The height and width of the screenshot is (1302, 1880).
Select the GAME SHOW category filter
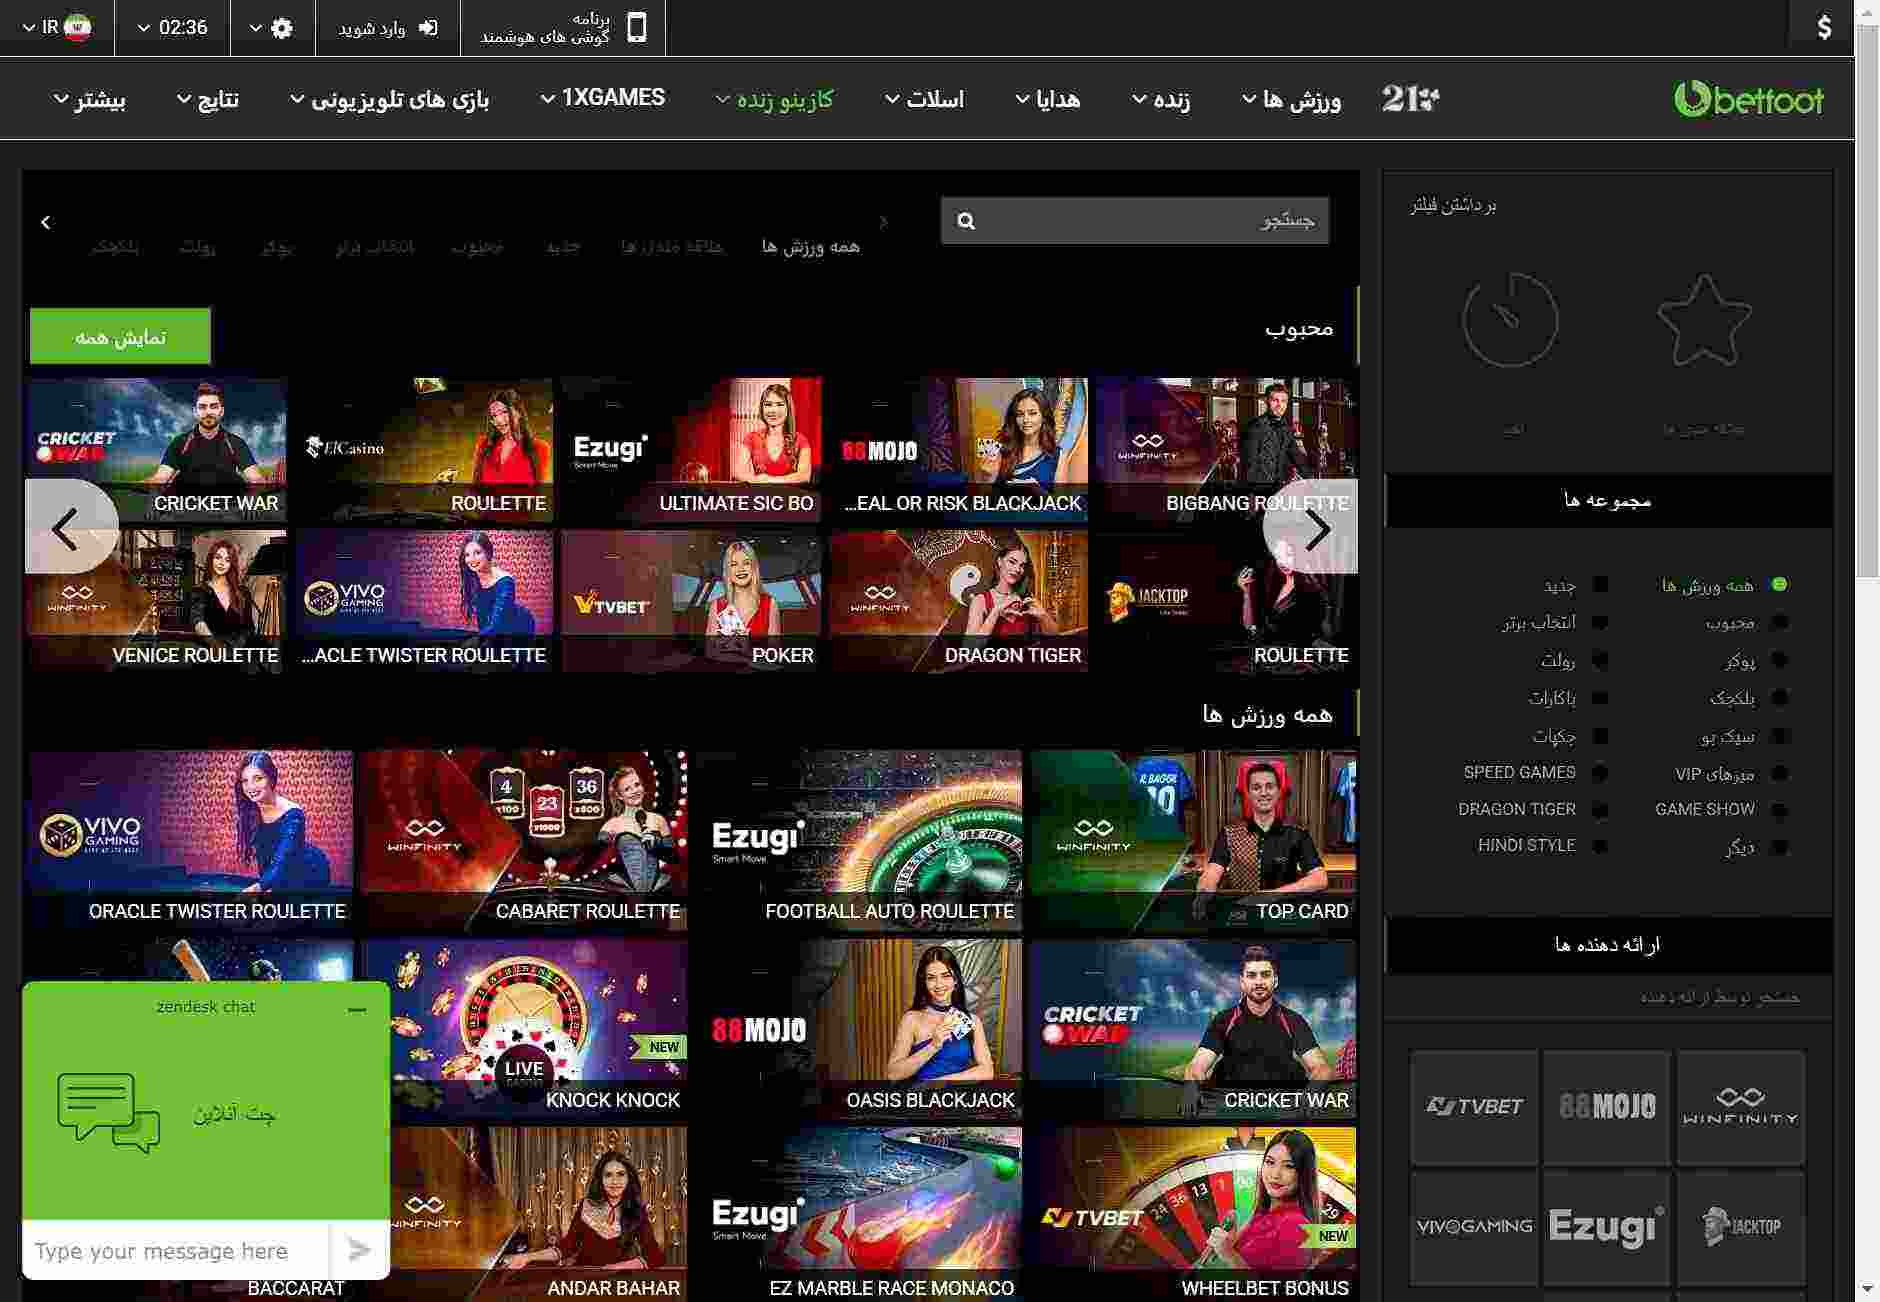1704,809
